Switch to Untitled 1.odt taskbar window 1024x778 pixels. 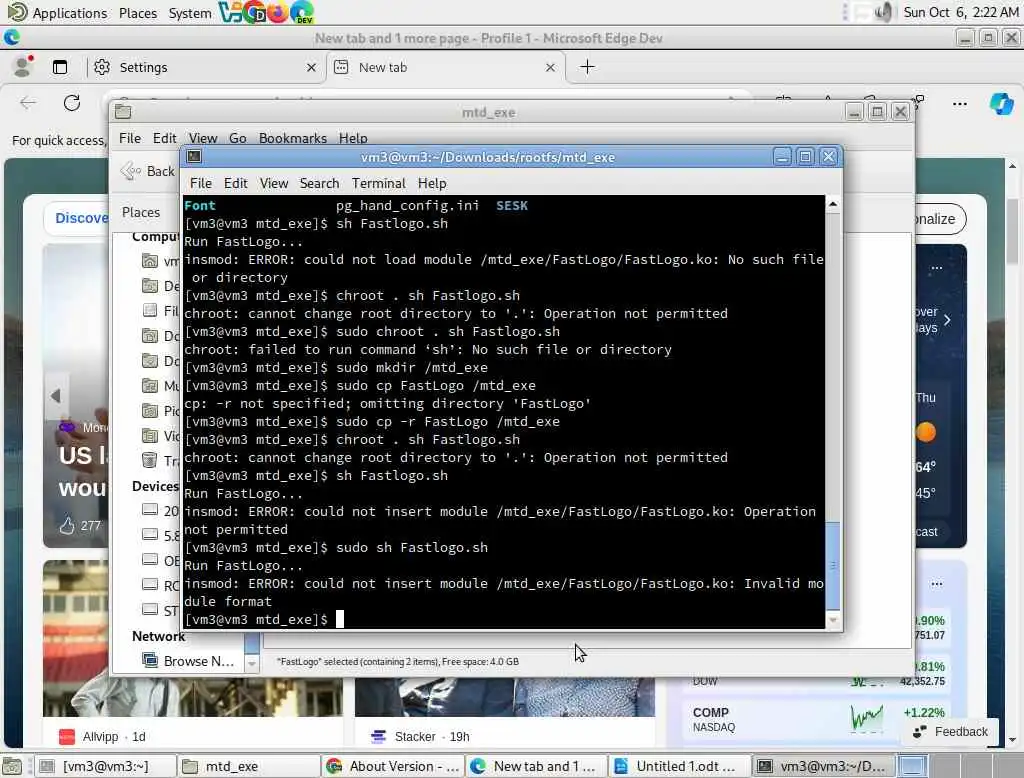point(680,766)
